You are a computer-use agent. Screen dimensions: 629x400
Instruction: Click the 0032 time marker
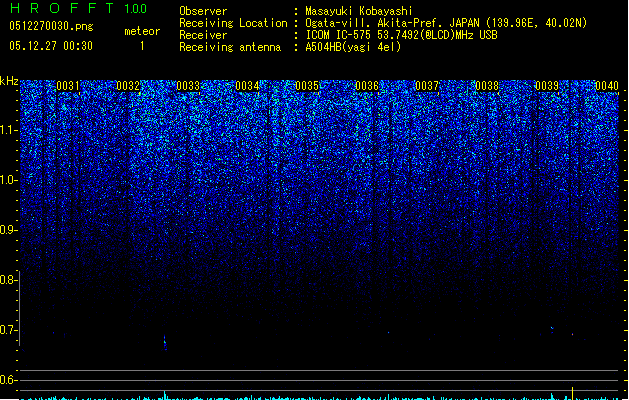[128, 86]
